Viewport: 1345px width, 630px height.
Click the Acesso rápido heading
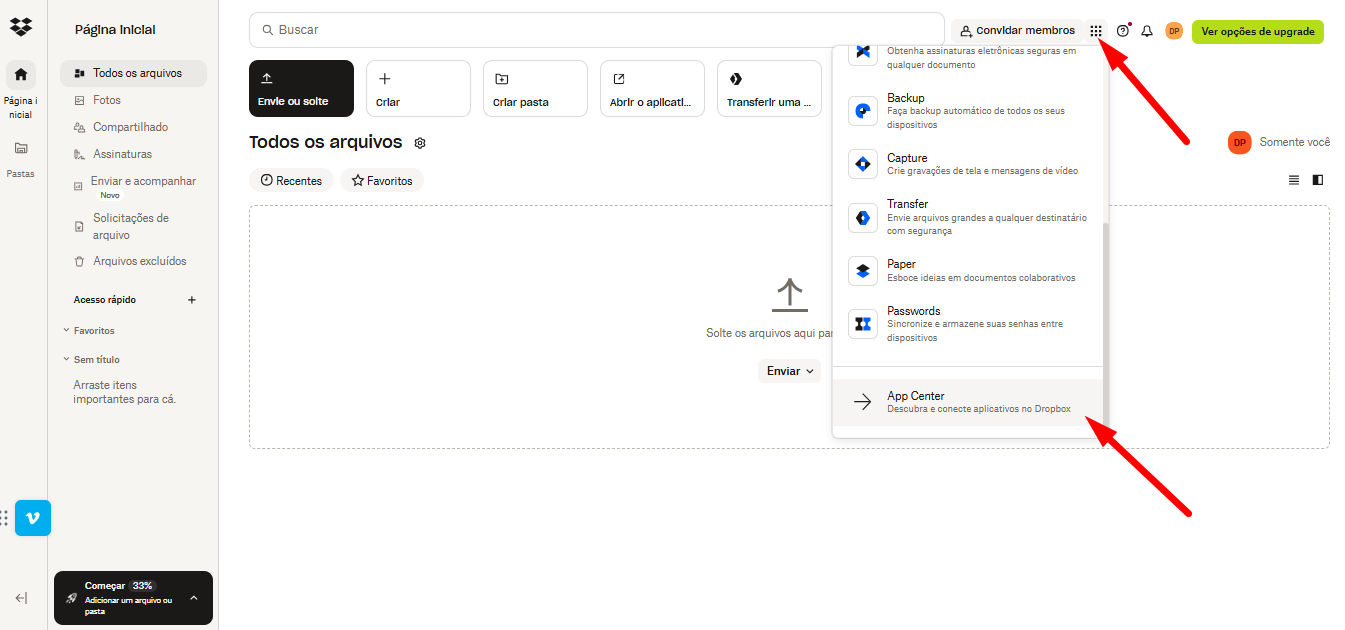coord(104,300)
